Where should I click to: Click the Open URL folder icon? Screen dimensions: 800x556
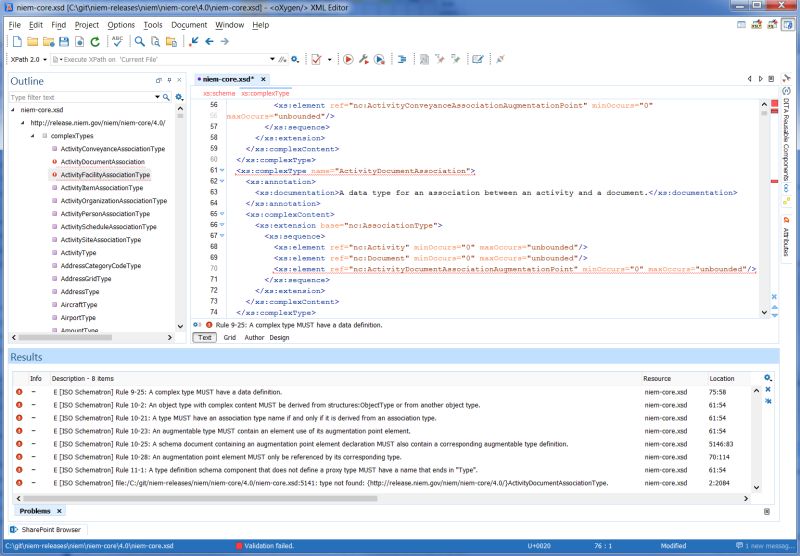[48, 42]
